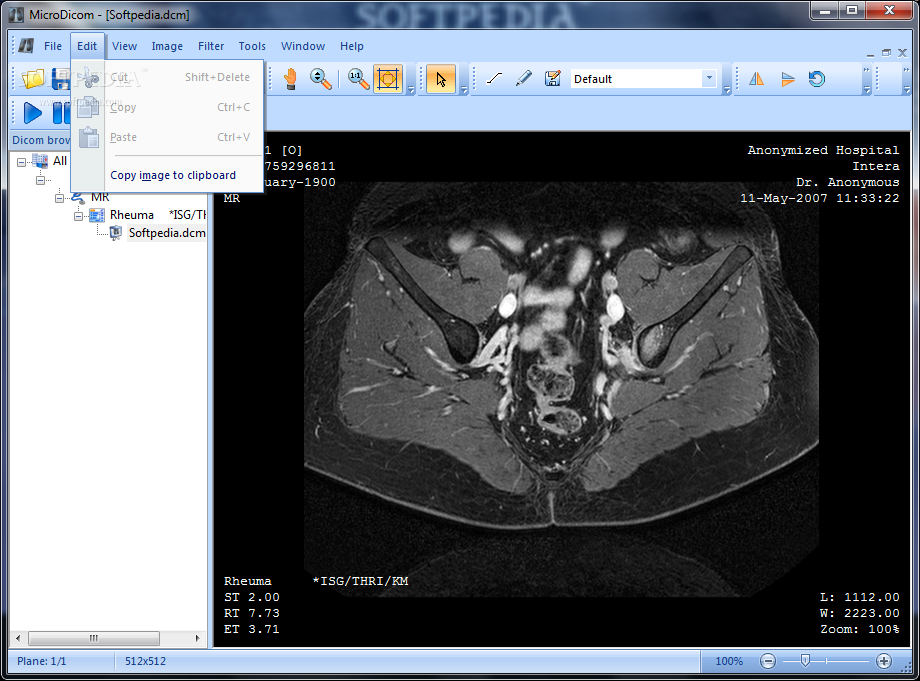Click the zoom in plus button
Viewport: 920px width, 681px height.
point(884,661)
